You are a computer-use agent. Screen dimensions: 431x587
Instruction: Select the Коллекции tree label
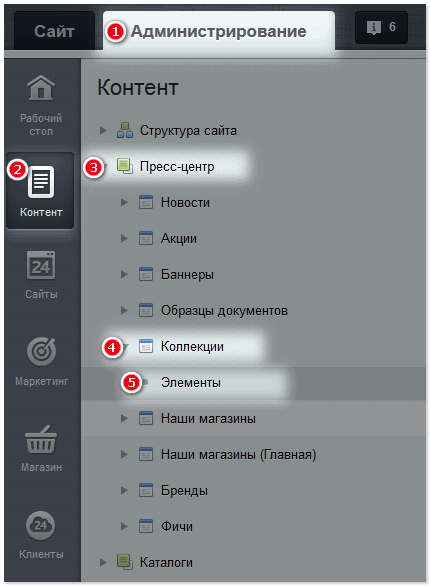coord(192,346)
